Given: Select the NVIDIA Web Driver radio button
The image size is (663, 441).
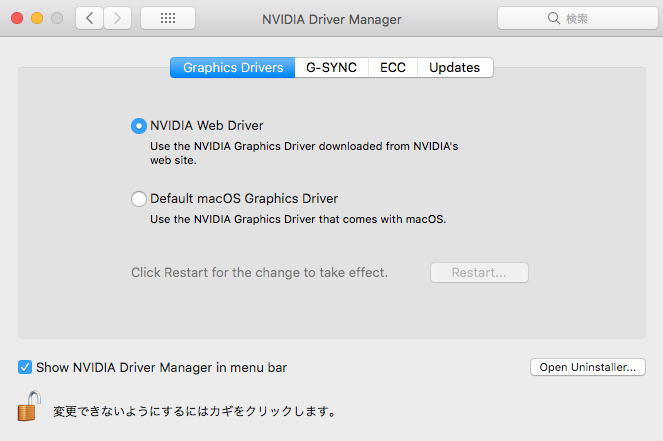Looking at the screenshot, I should tap(139, 126).
